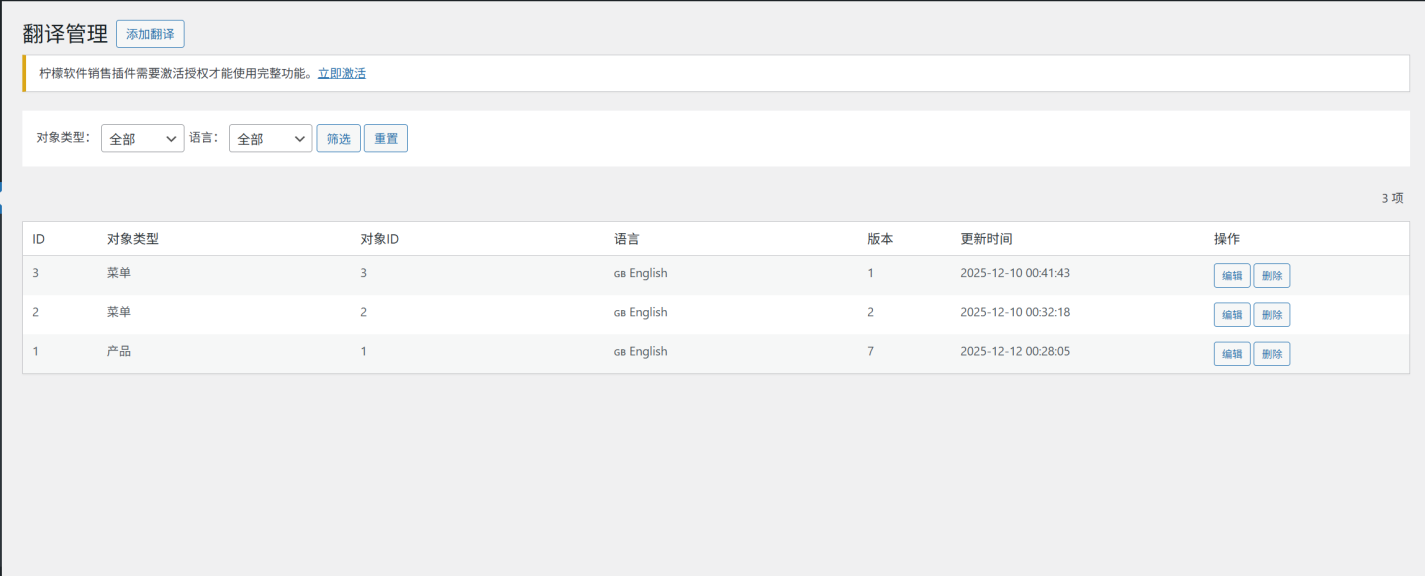The height and width of the screenshot is (576, 1425).
Task: Apply filters with the 筛选 button
Action: point(338,139)
